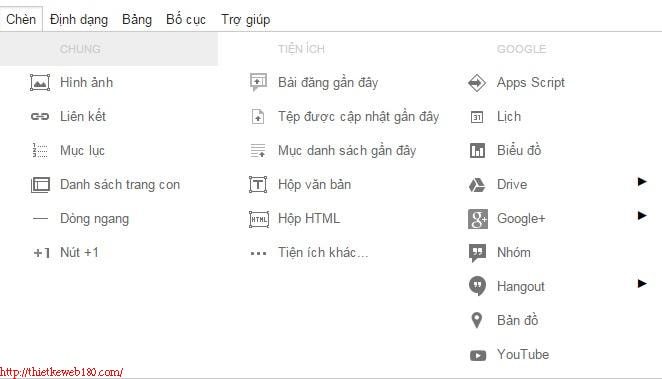662x379 pixels.
Task: Click the Mục danh sách gần đây icon
Action: [x=258, y=150]
